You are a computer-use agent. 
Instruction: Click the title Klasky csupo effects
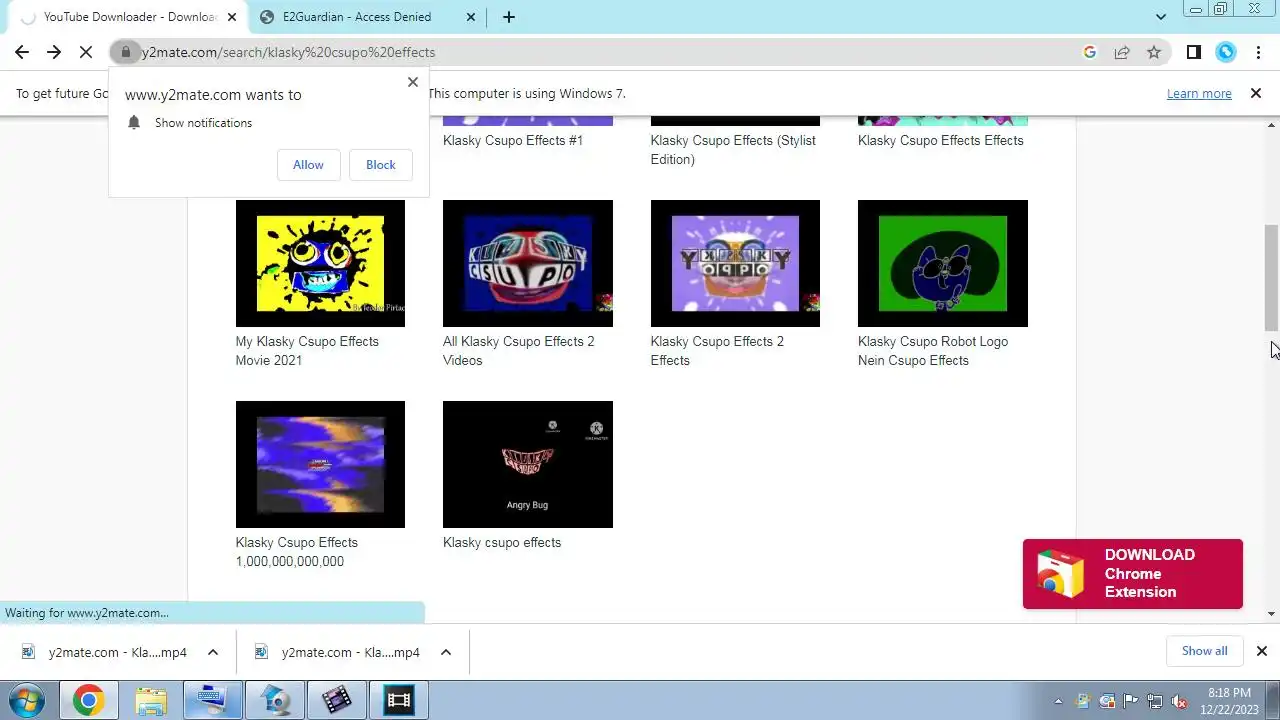(x=502, y=543)
